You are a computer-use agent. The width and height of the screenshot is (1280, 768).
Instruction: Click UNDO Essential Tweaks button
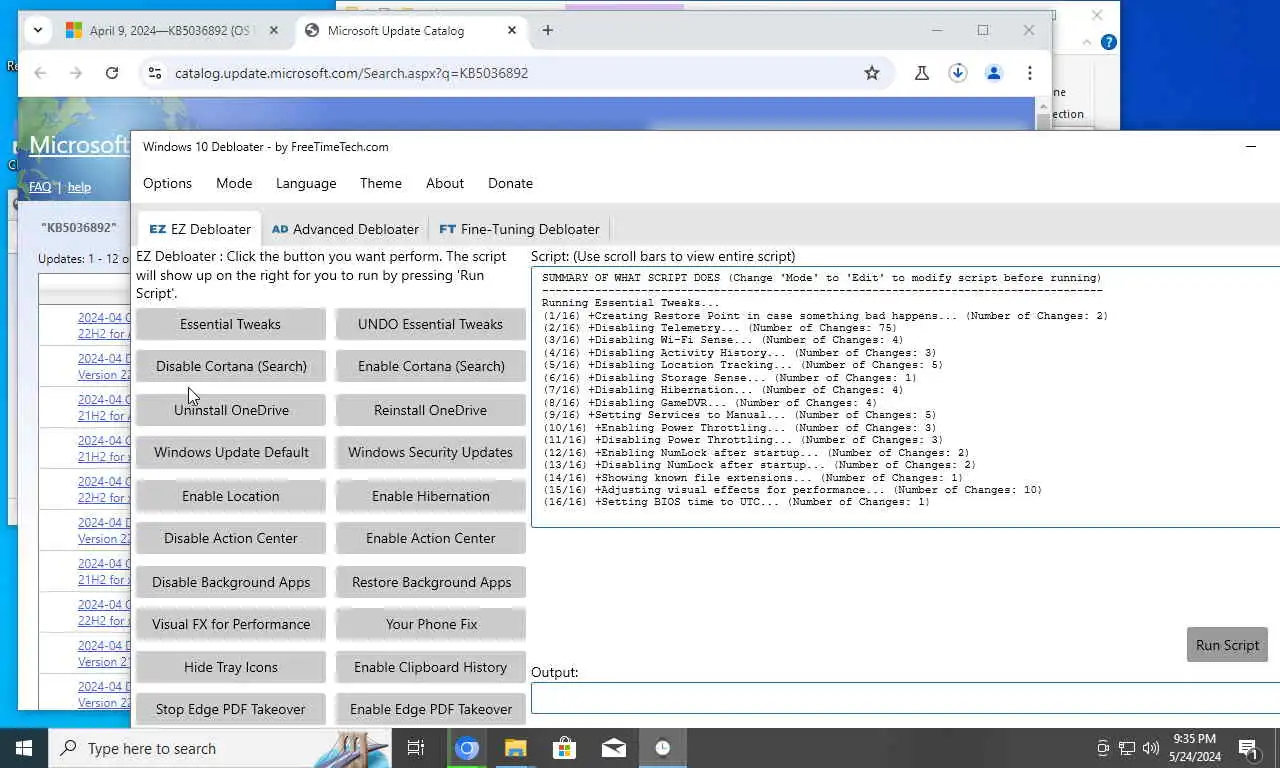431,324
